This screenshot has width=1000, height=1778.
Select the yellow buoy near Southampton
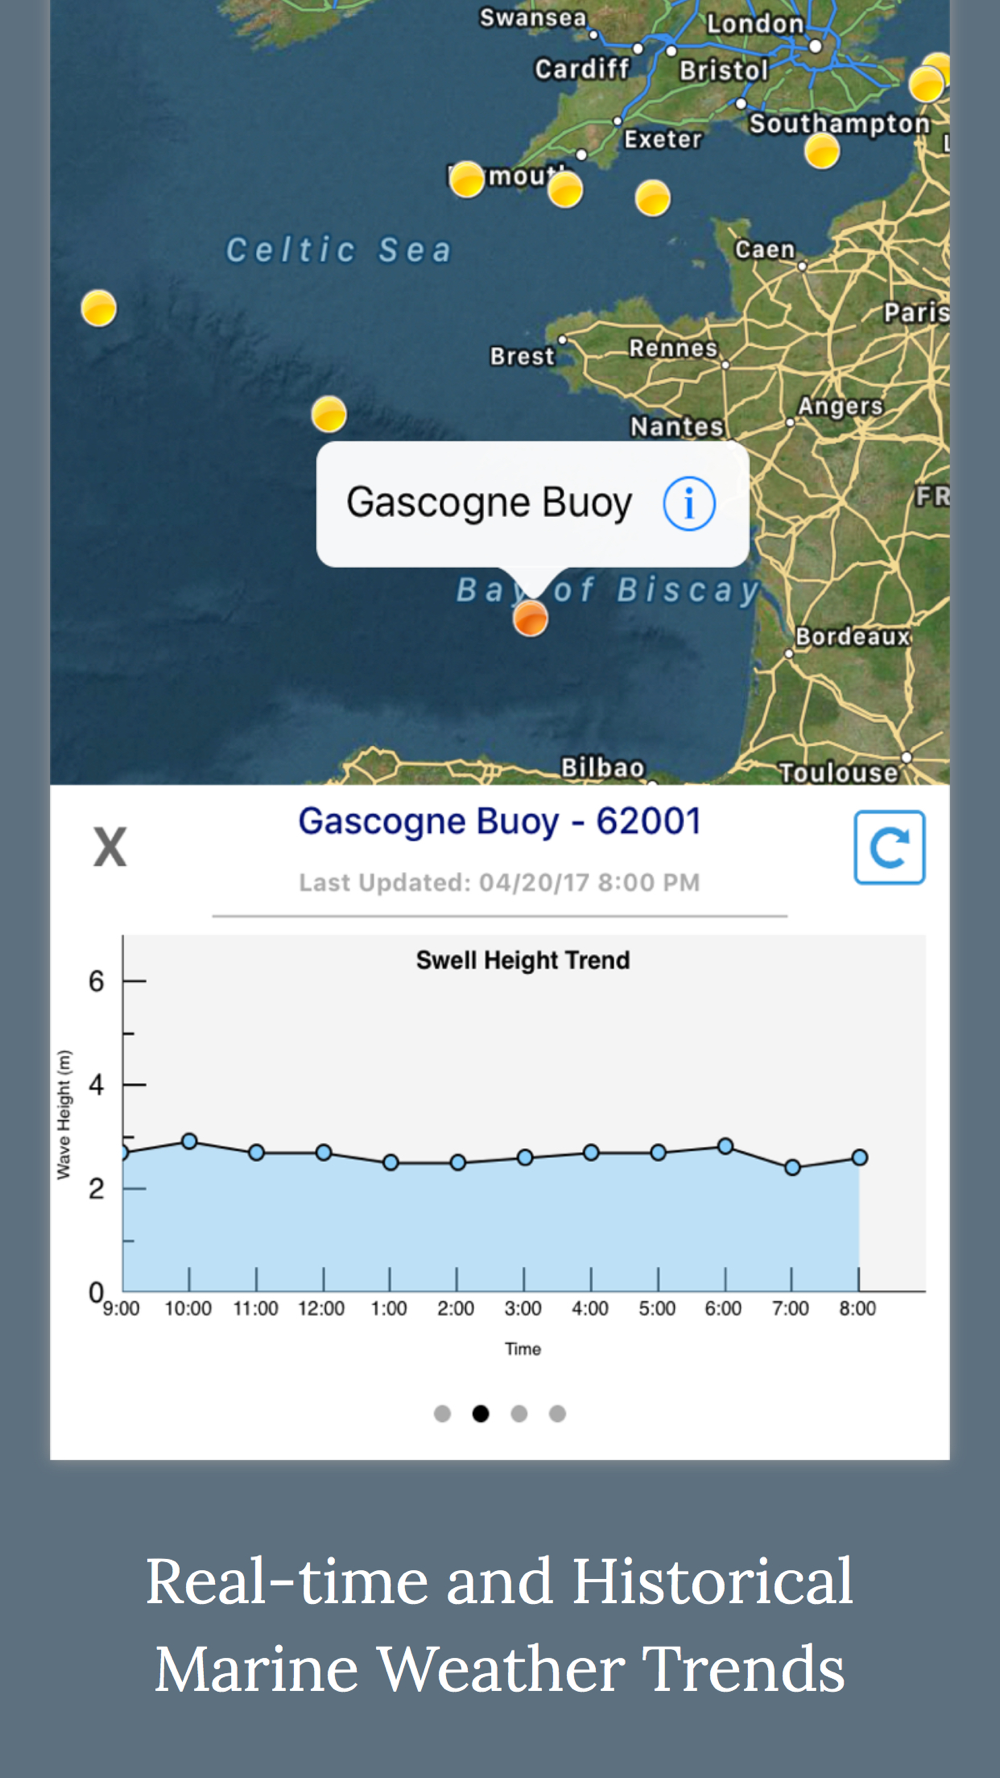822,152
